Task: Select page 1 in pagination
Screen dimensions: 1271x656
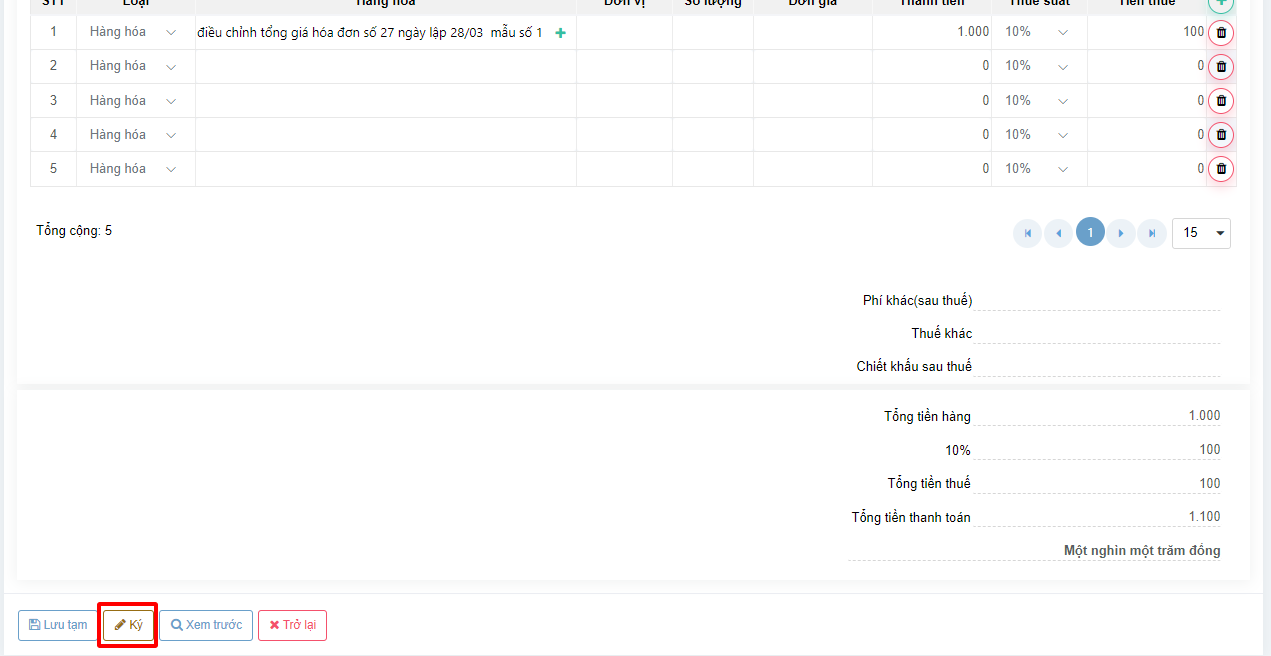Action: click(x=1090, y=232)
